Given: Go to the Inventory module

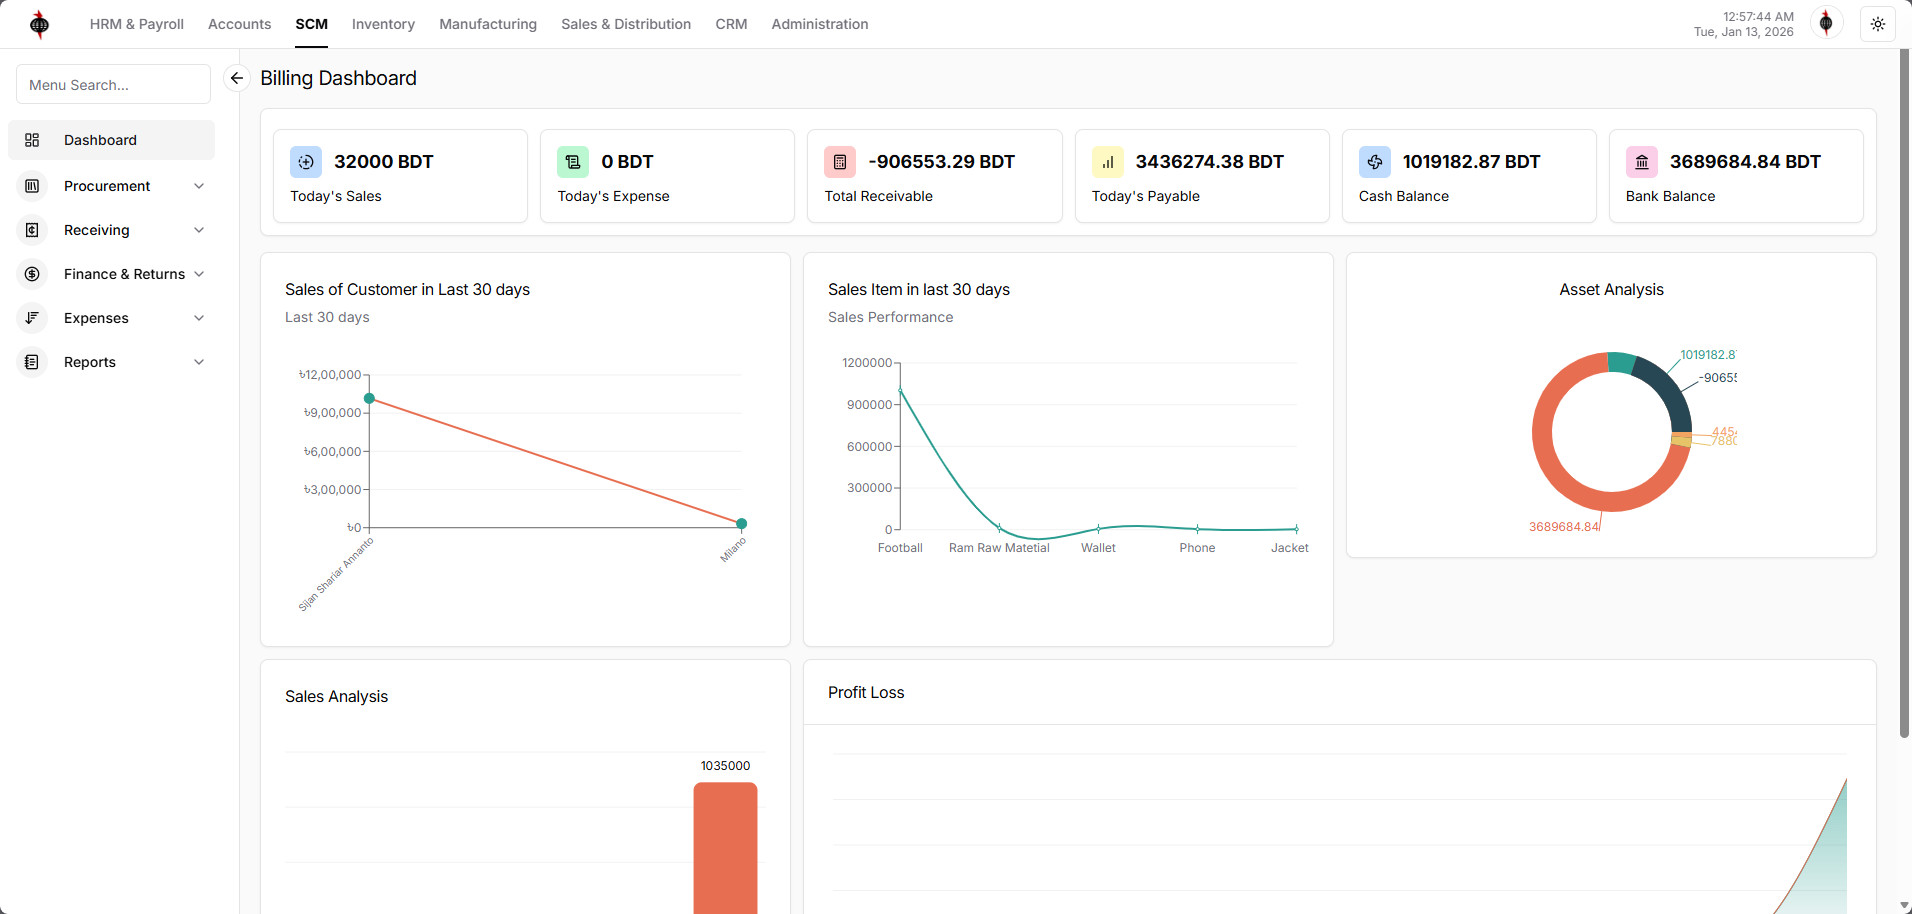Looking at the screenshot, I should point(383,24).
